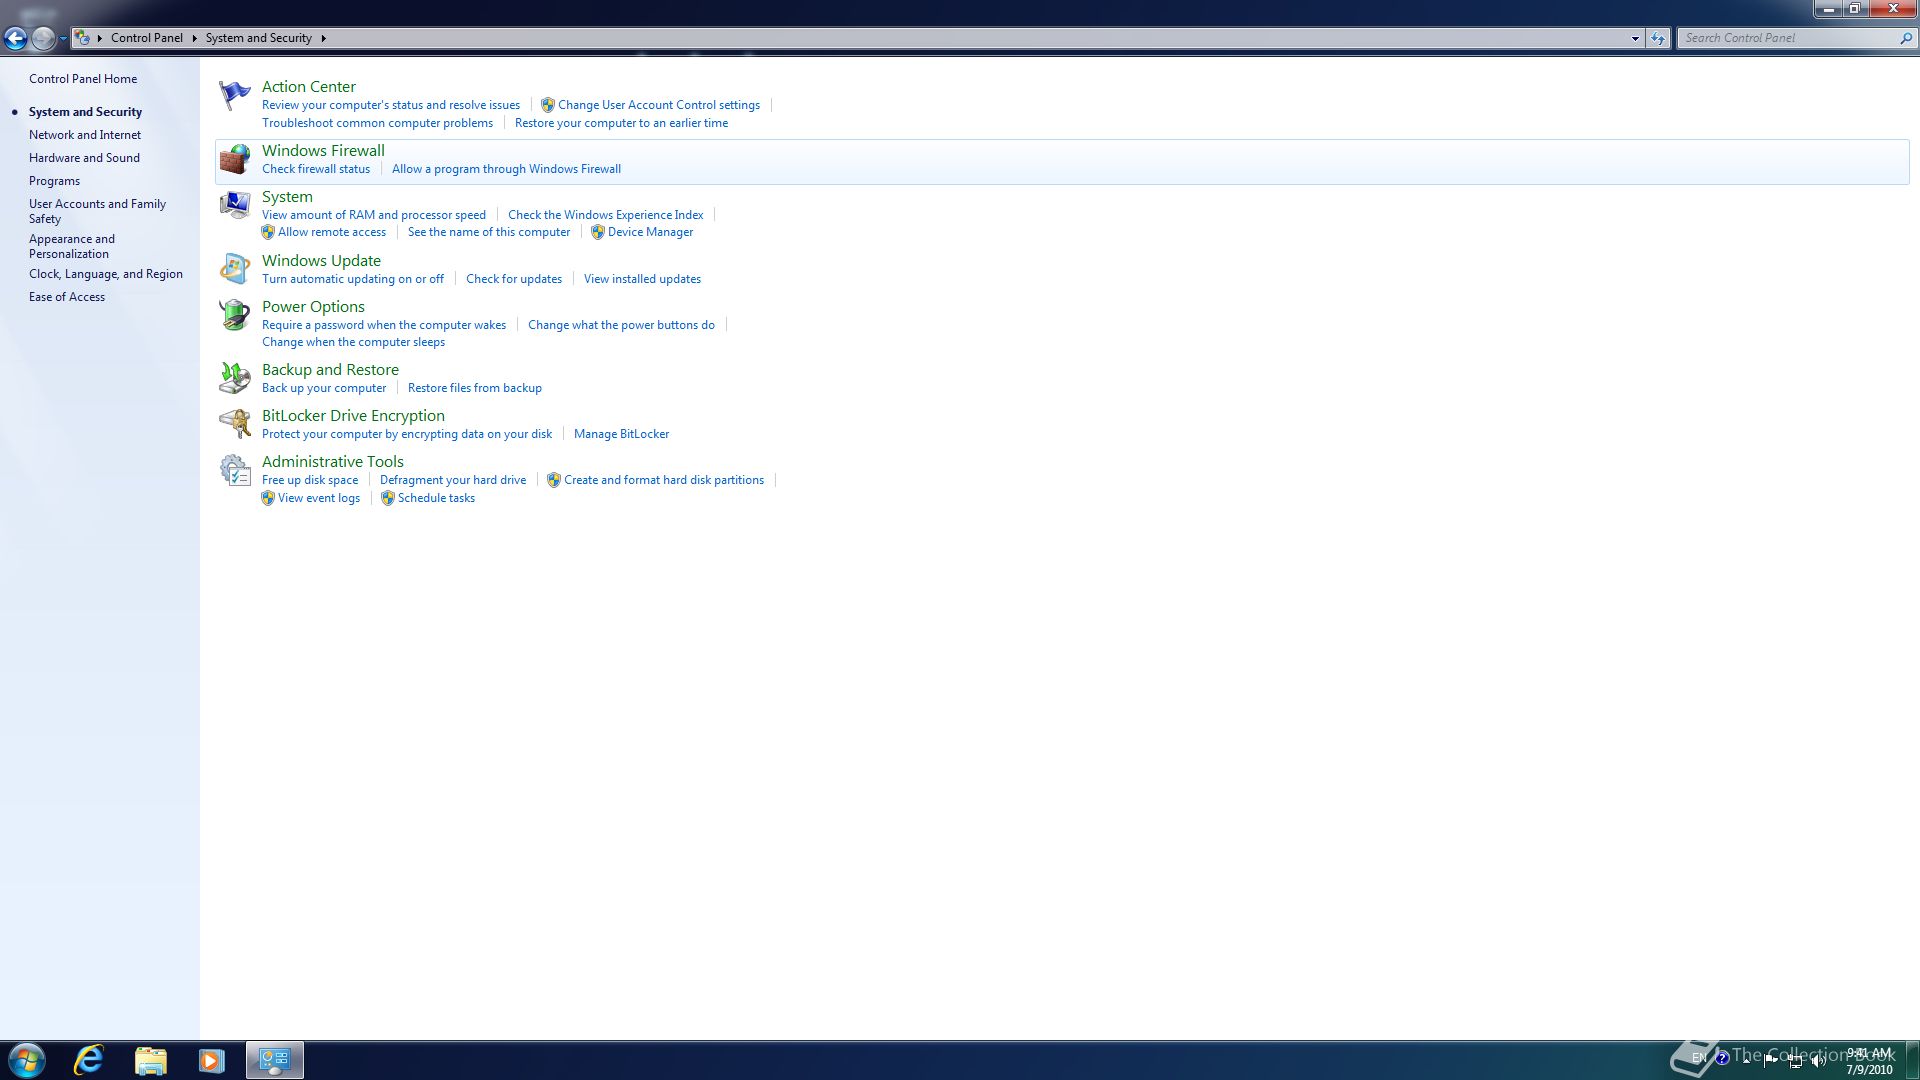Go to Control Panel Home
This screenshot has width=1920, height=1080.
tap(83, 79)
